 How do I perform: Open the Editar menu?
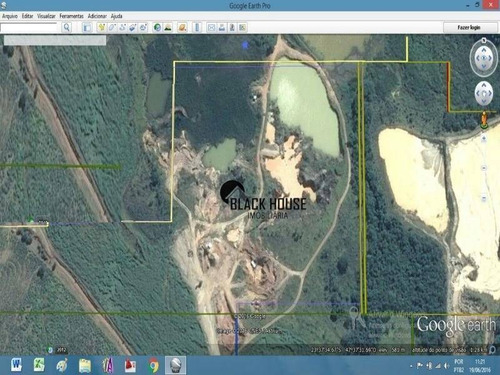click(x=27, y=16)
